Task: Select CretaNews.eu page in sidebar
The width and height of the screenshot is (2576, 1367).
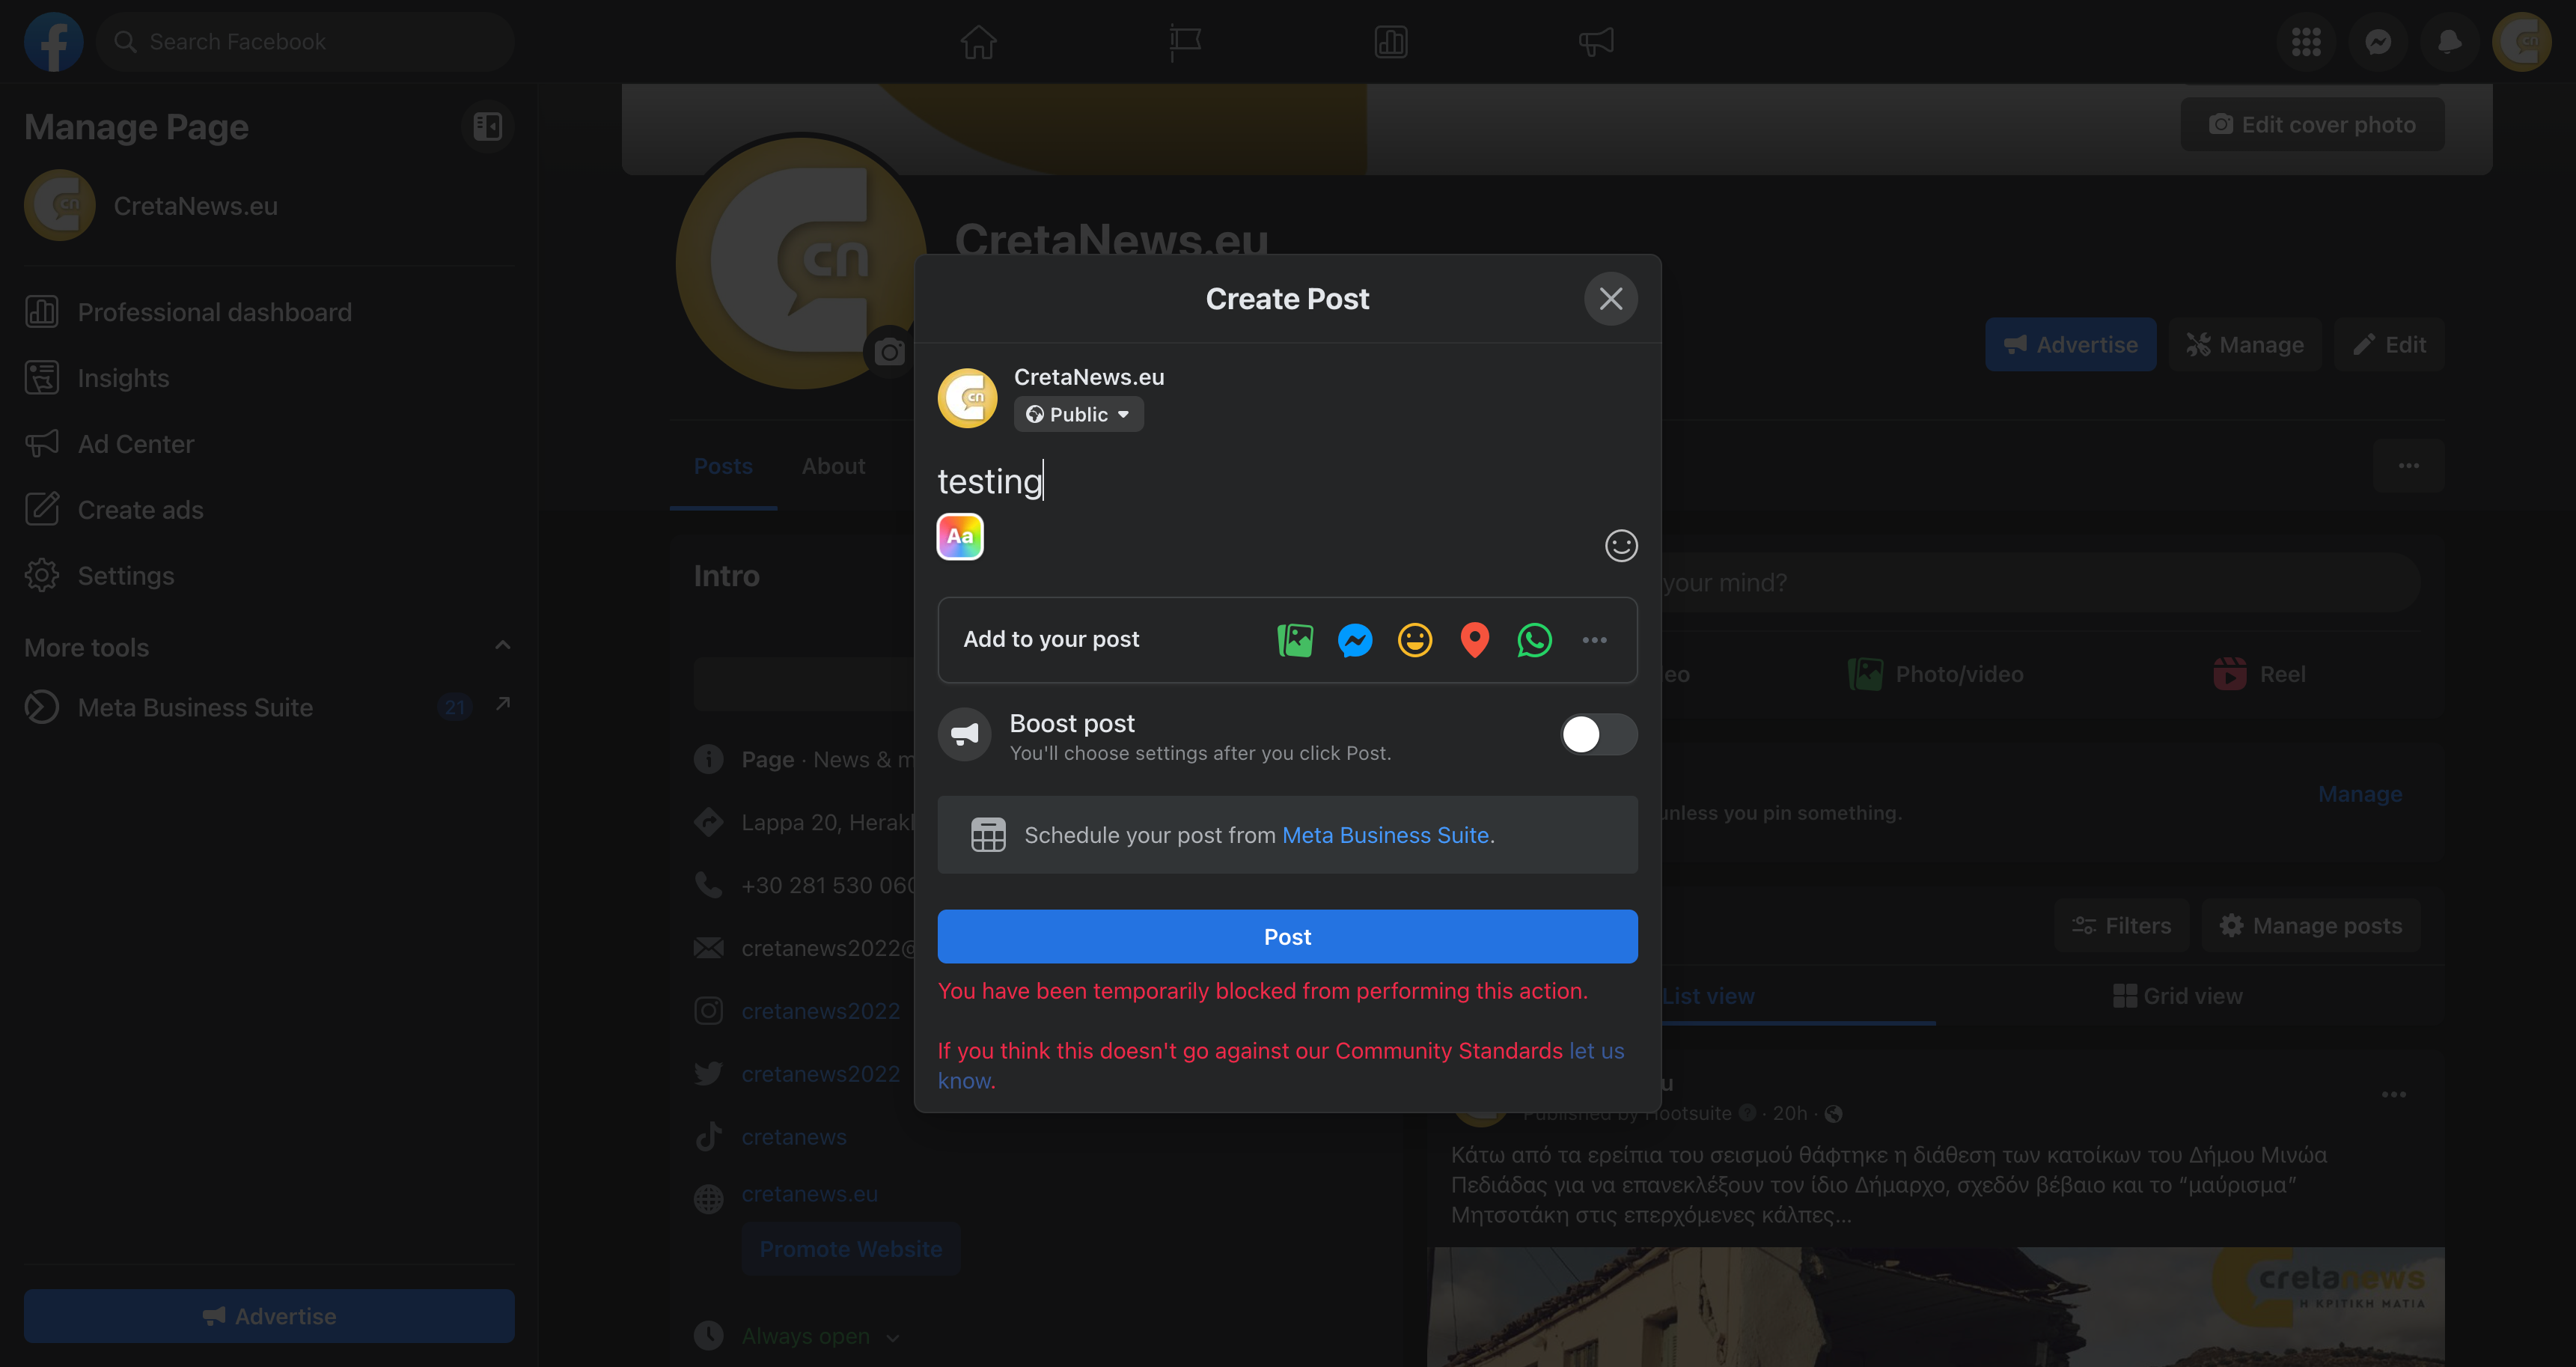Action: pos(269,205)
